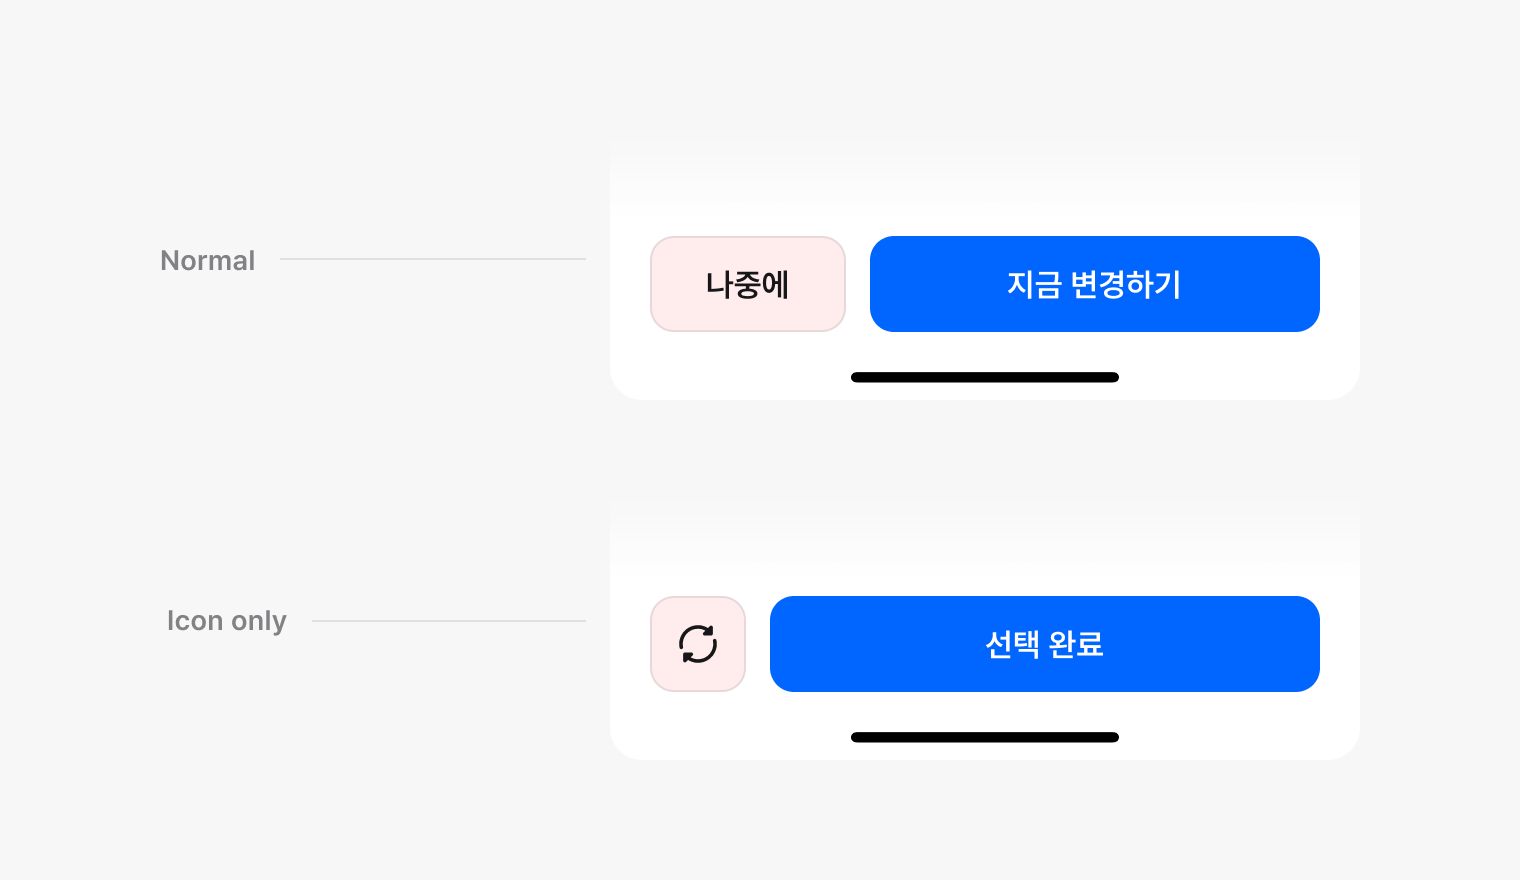Tap the pink circular-arrows sync icon
Image resolution: width=1520 pixels, height=880 pixels.
point(698,644)
